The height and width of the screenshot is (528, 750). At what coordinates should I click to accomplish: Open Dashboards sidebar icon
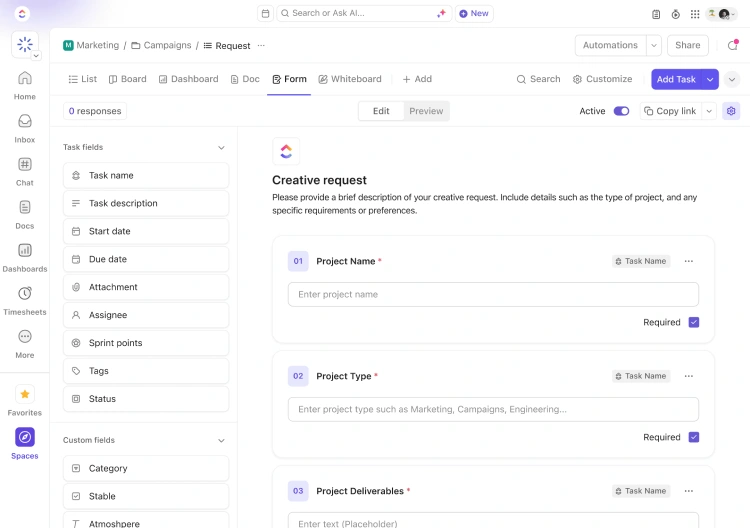[x=25, y=251]
